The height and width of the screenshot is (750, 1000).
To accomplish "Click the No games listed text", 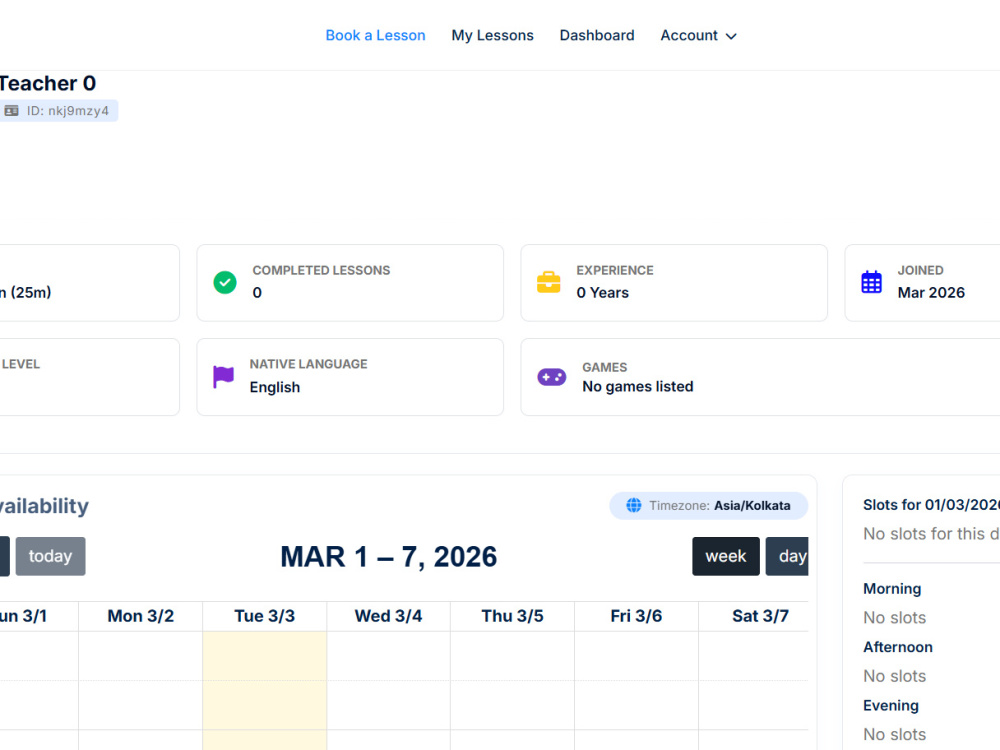I will pos(638,386).
